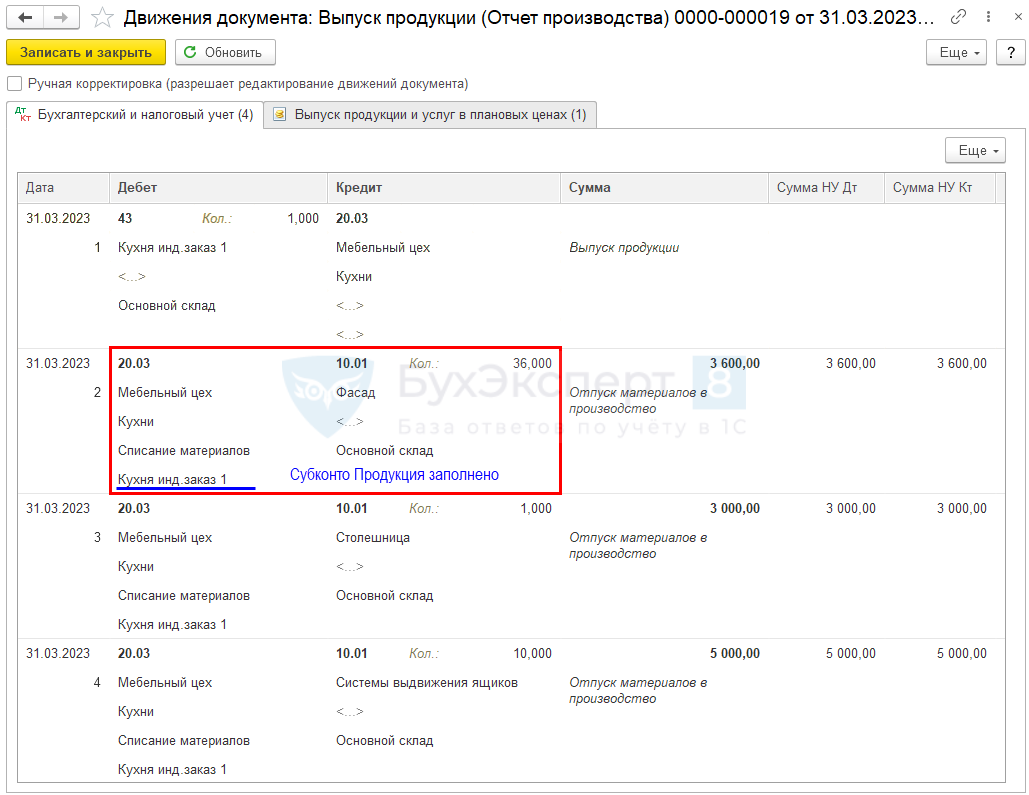
Task: Click the Записать и закрыть button
Action: pyautogui.click(x=86, y=53)
